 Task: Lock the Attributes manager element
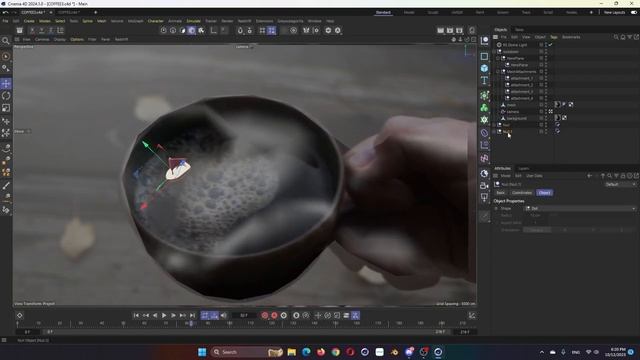click(623, 176)
